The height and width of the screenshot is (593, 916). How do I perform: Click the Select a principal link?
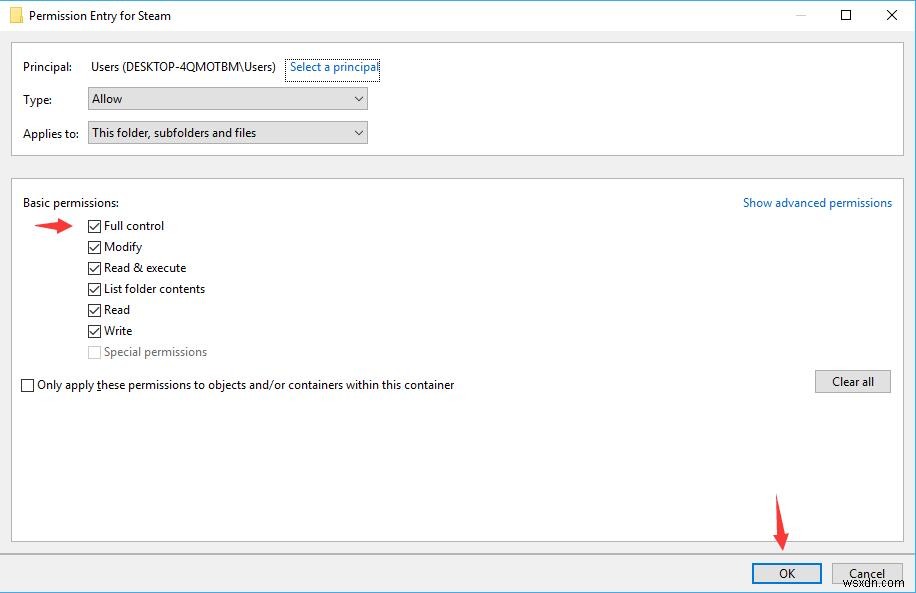[x=334, y=67]
